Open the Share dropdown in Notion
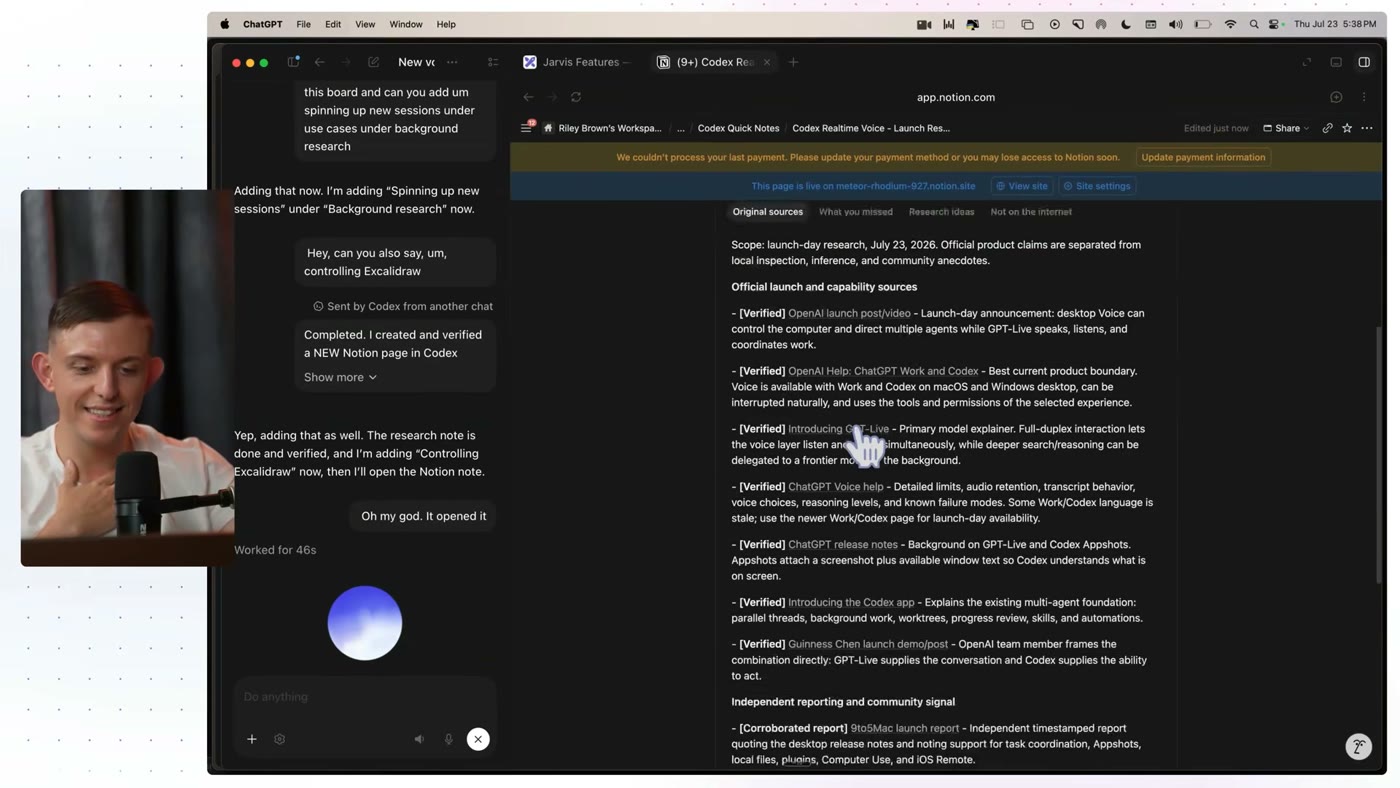This screenshot has width=1400, height=788. pos(1286,128)
